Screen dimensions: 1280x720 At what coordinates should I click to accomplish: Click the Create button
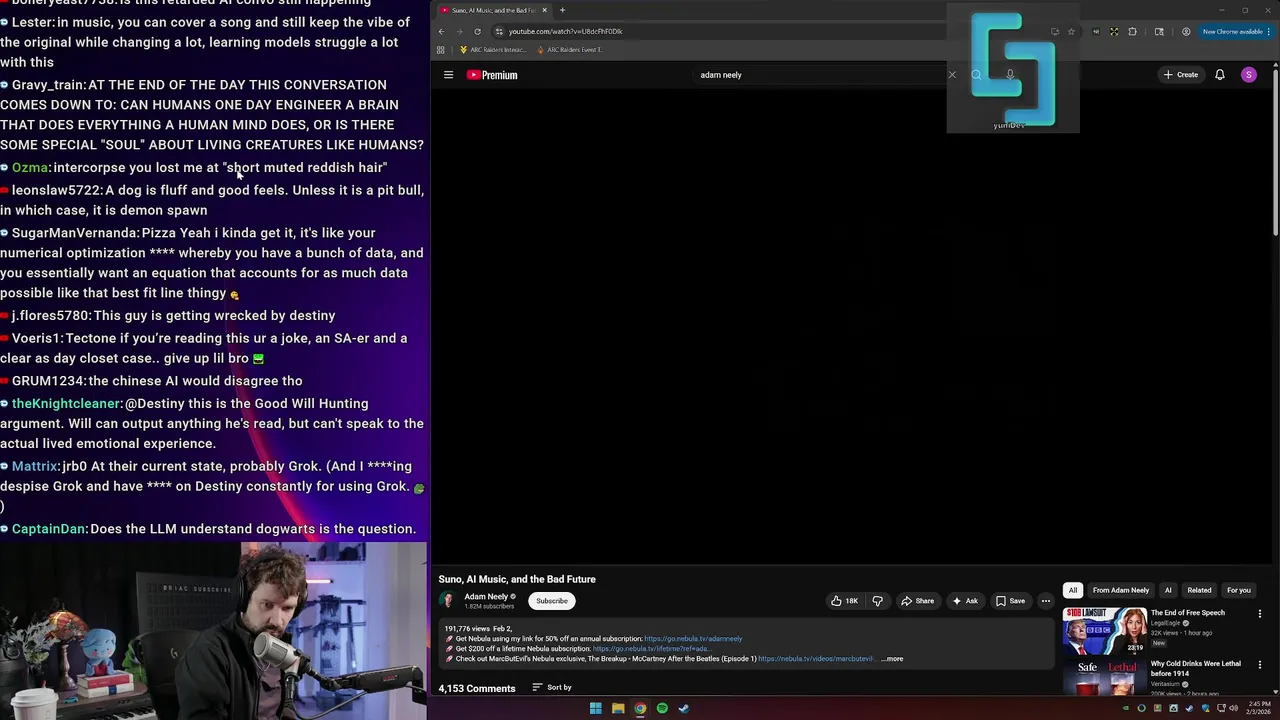pyautogui.click(x=1180, y=75)
